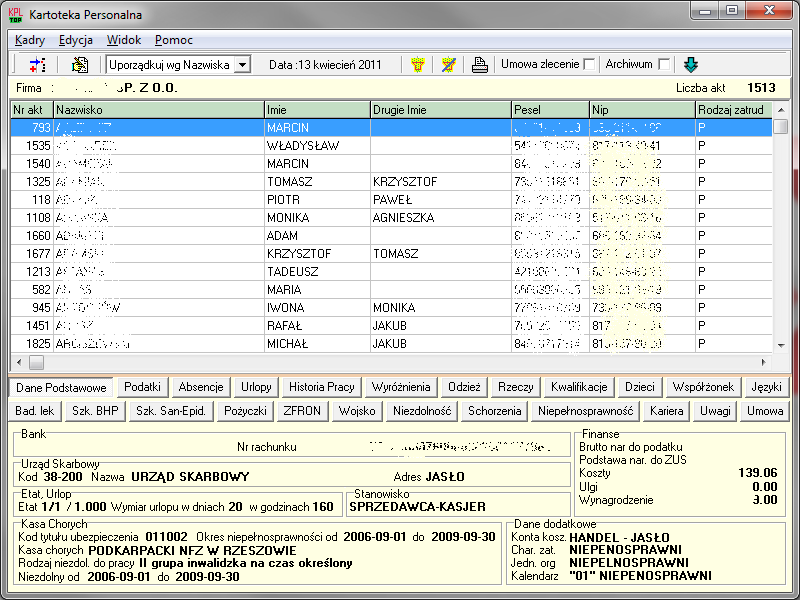Select the Dane Podstawowe tab
The width and height of the screenshot is (800, 600).
click(61, 387)
